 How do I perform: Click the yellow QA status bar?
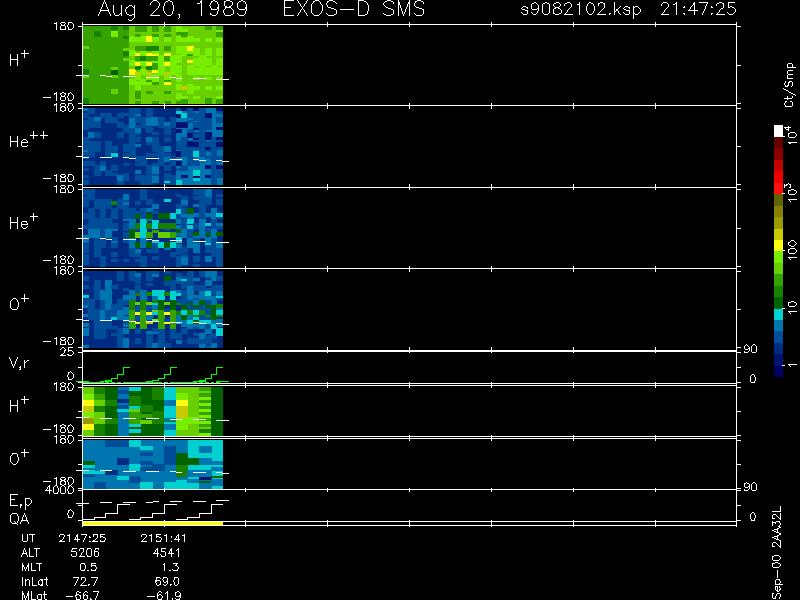point(153,523)
